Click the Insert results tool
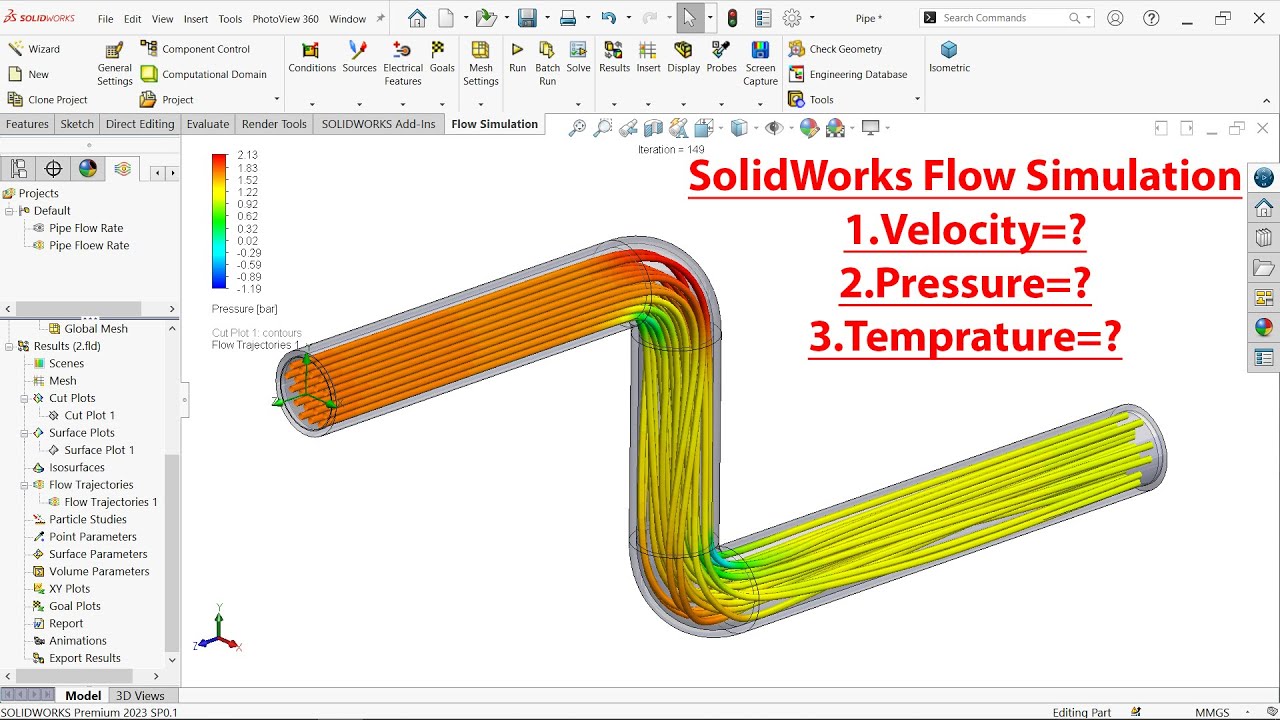 point(648,57)
